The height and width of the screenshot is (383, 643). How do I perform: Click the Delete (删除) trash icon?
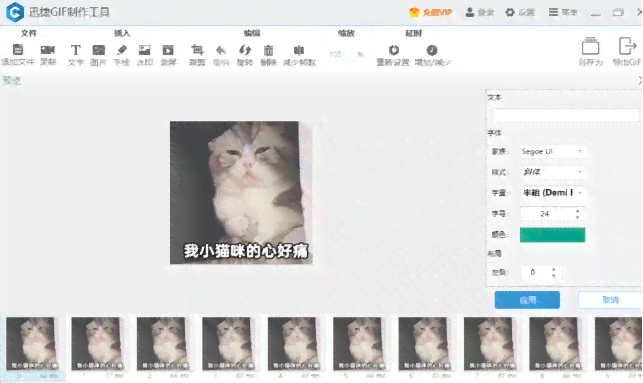[268, 50]
